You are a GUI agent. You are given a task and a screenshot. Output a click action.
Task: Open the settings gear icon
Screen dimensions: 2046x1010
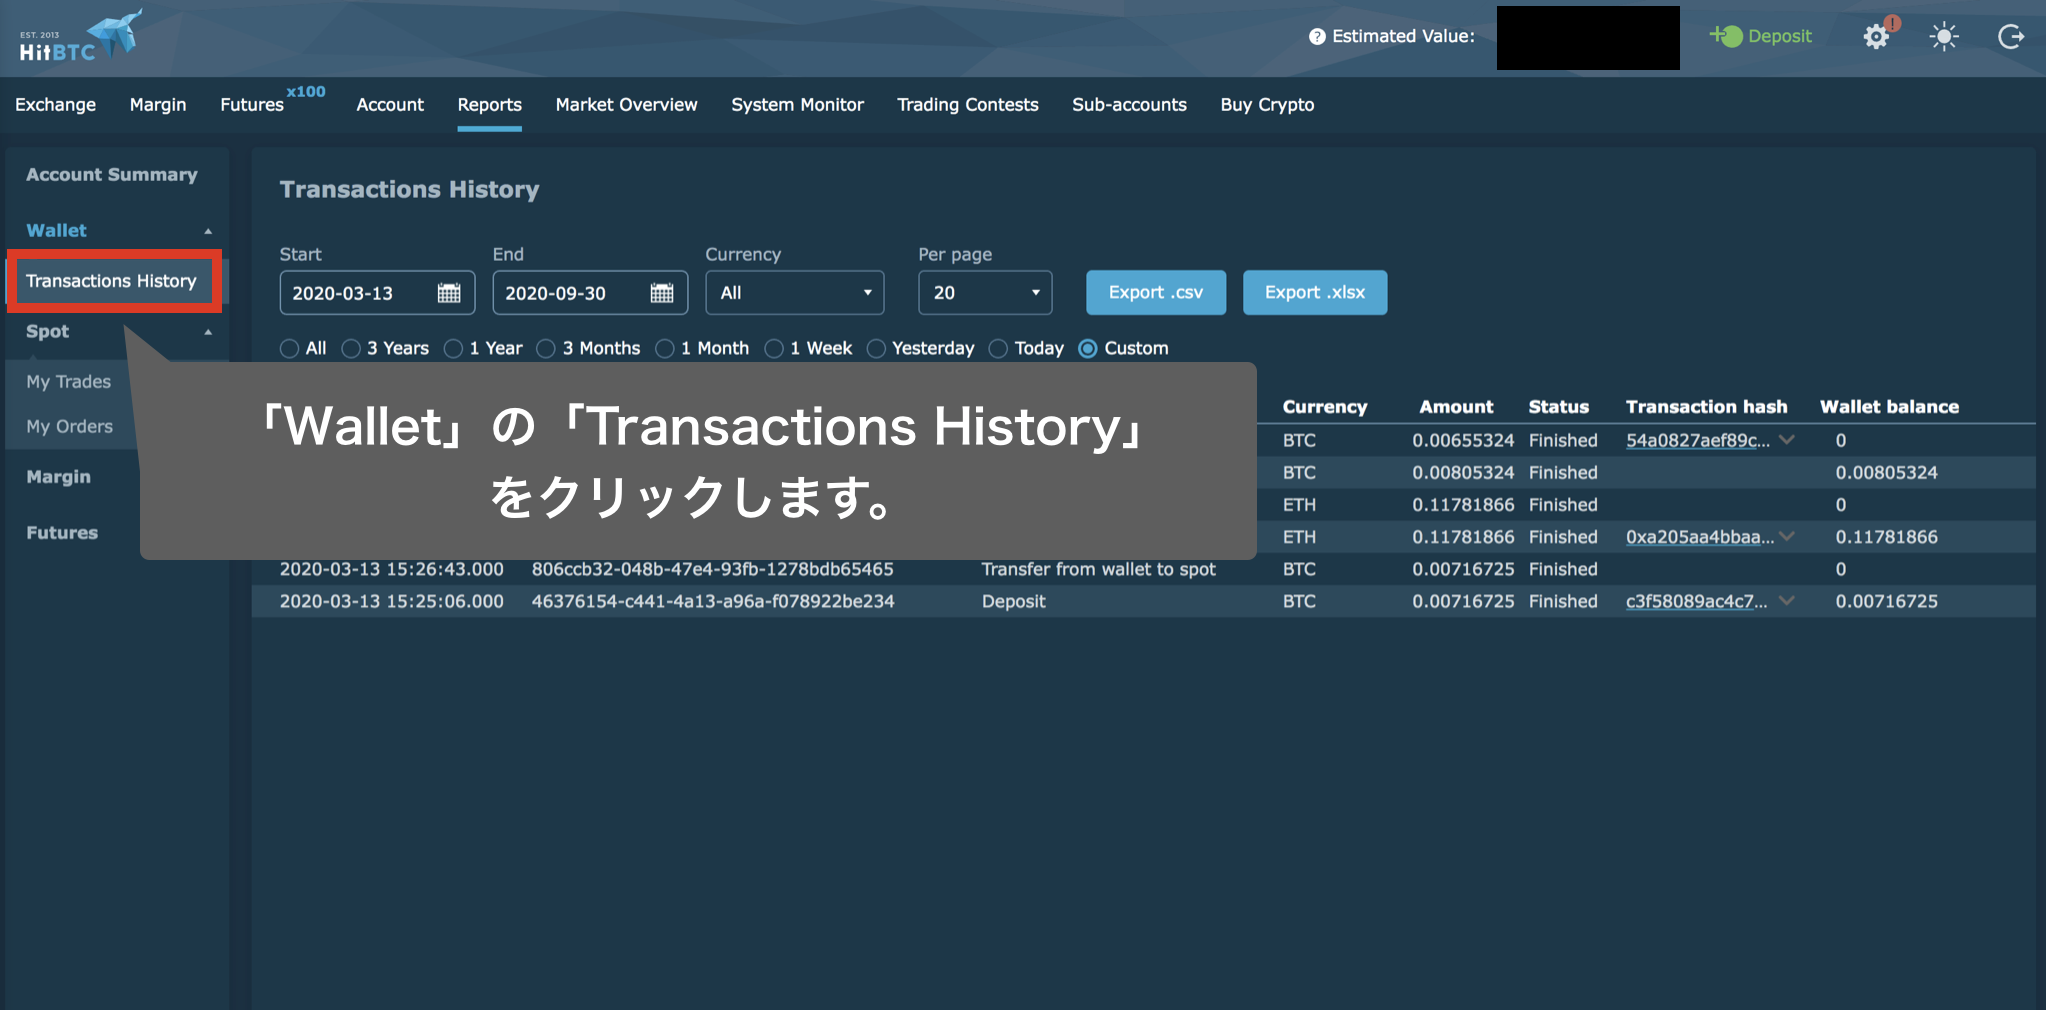(x=1877, y=37)
